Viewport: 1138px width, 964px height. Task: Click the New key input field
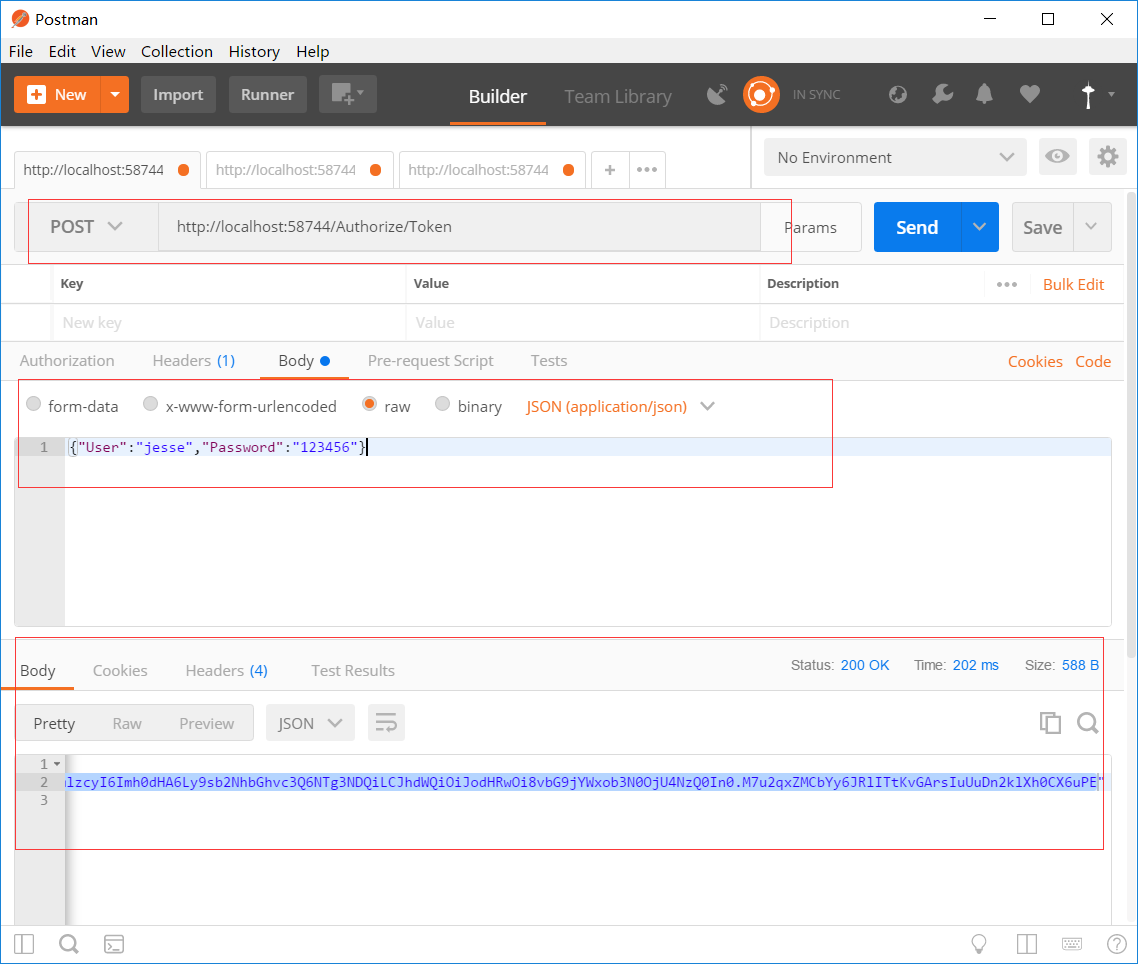(x=228, y=322)
